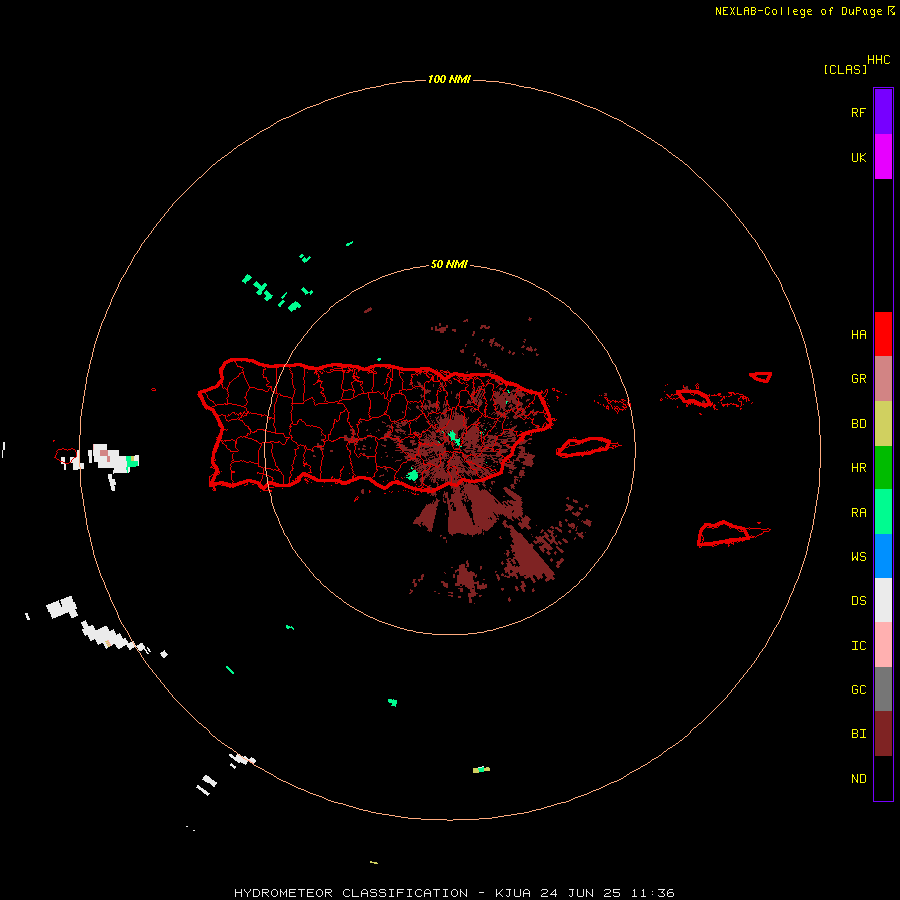Click the "50 NMI" range ring label

point(449,265)
